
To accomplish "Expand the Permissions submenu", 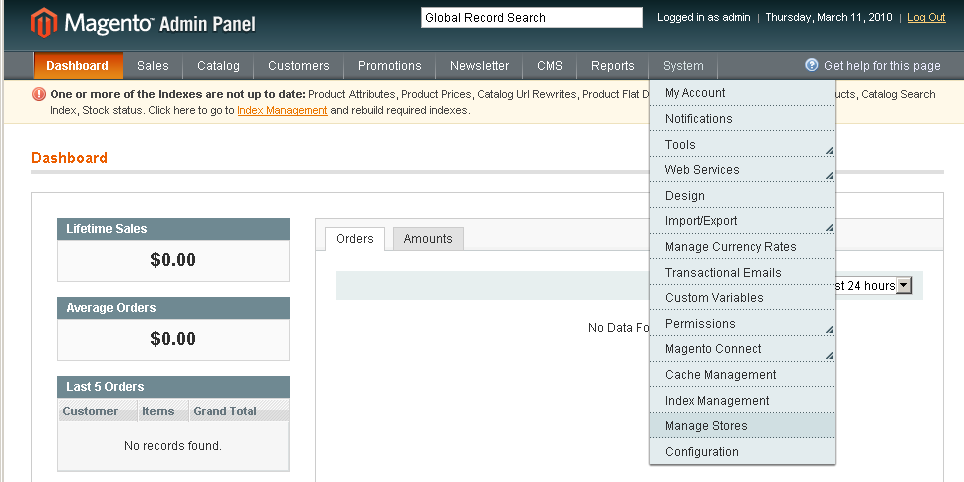I will click(x=742, y=323).
